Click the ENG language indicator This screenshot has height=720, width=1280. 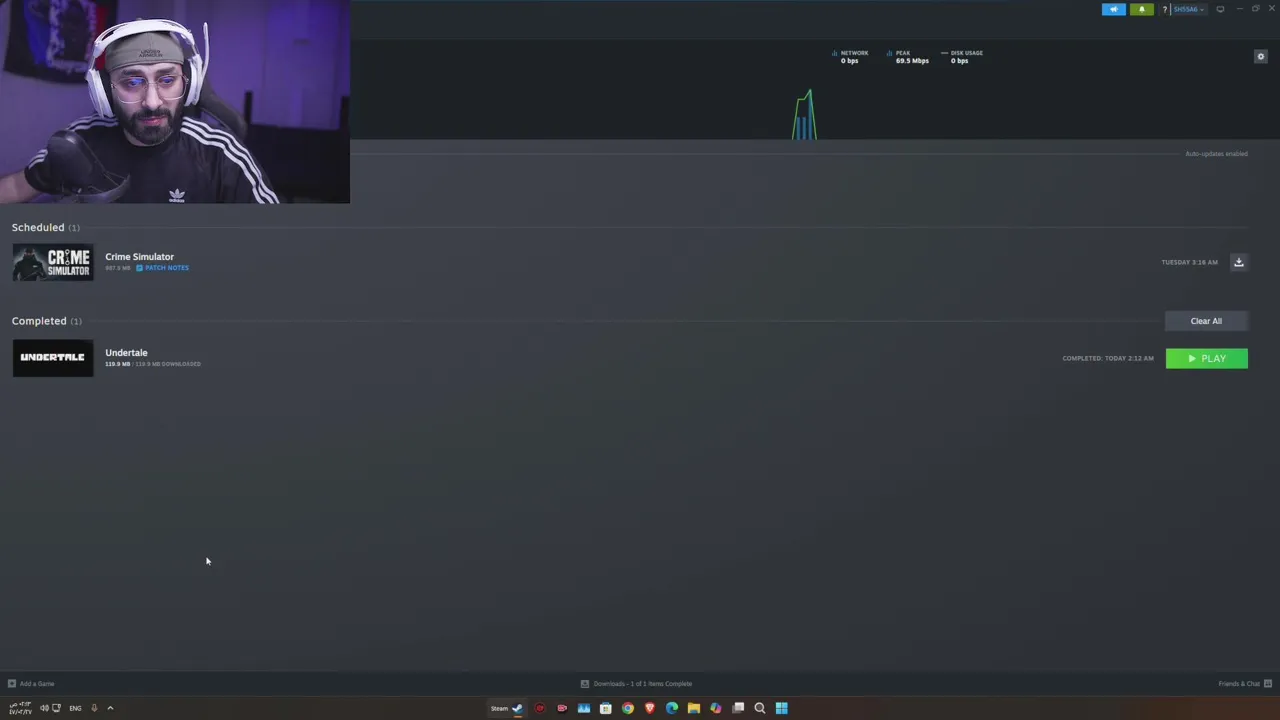pyautogui.click(x=75, y=708)
